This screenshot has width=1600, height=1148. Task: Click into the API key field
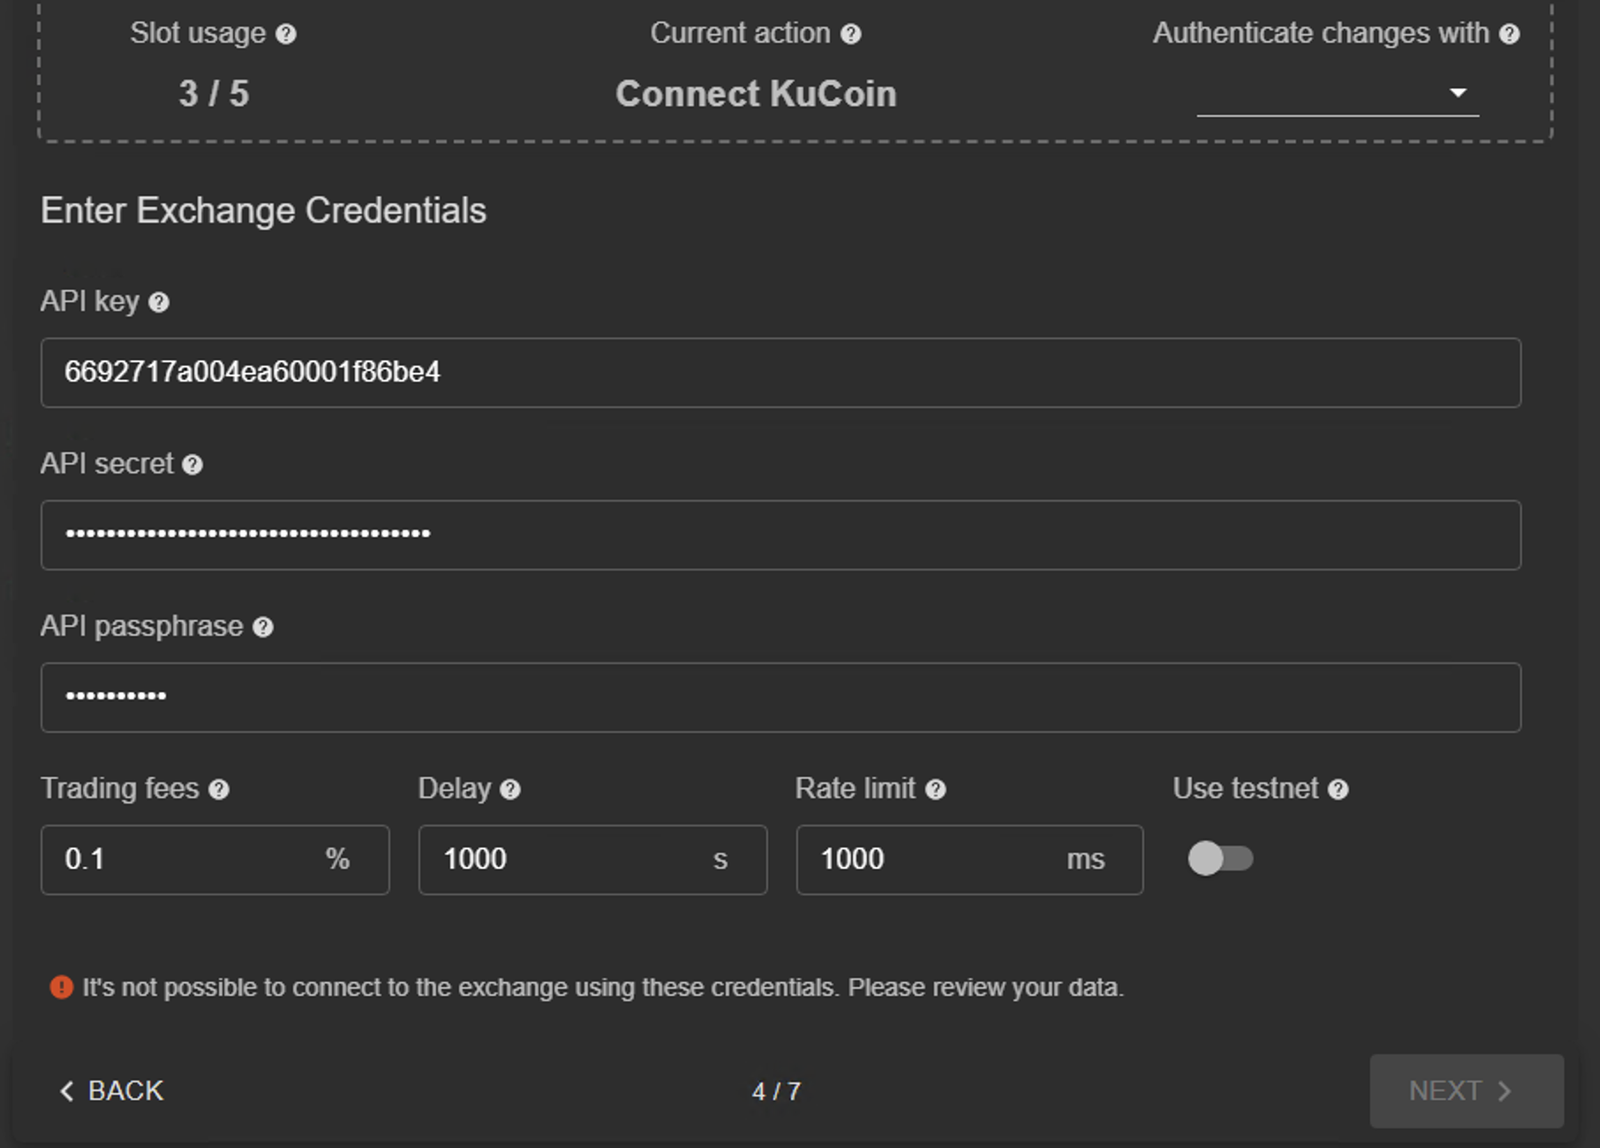(x=780, y=373)
